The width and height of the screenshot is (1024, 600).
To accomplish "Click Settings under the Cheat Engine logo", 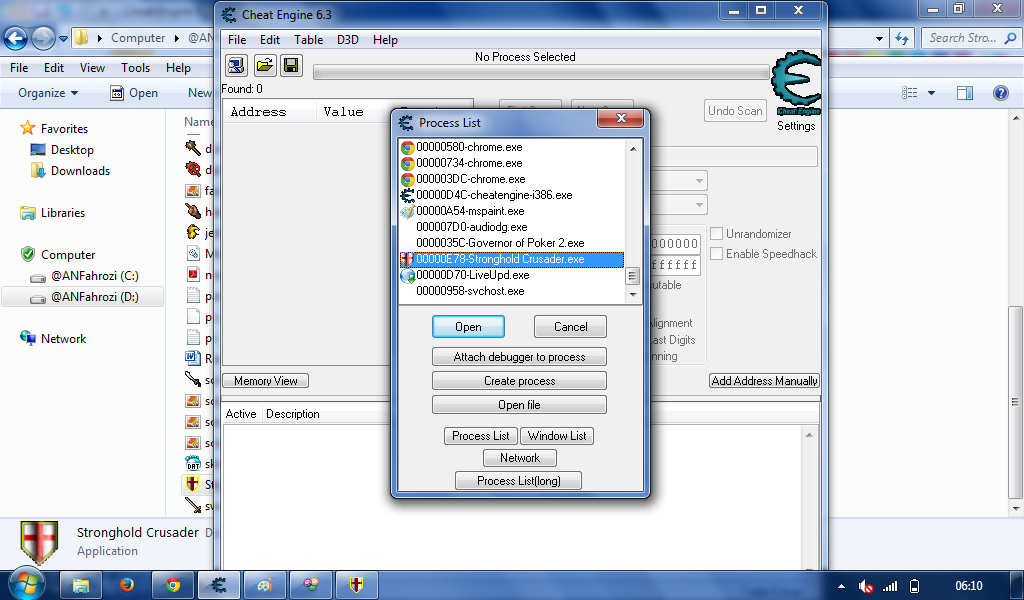I will tap(795, 126).
